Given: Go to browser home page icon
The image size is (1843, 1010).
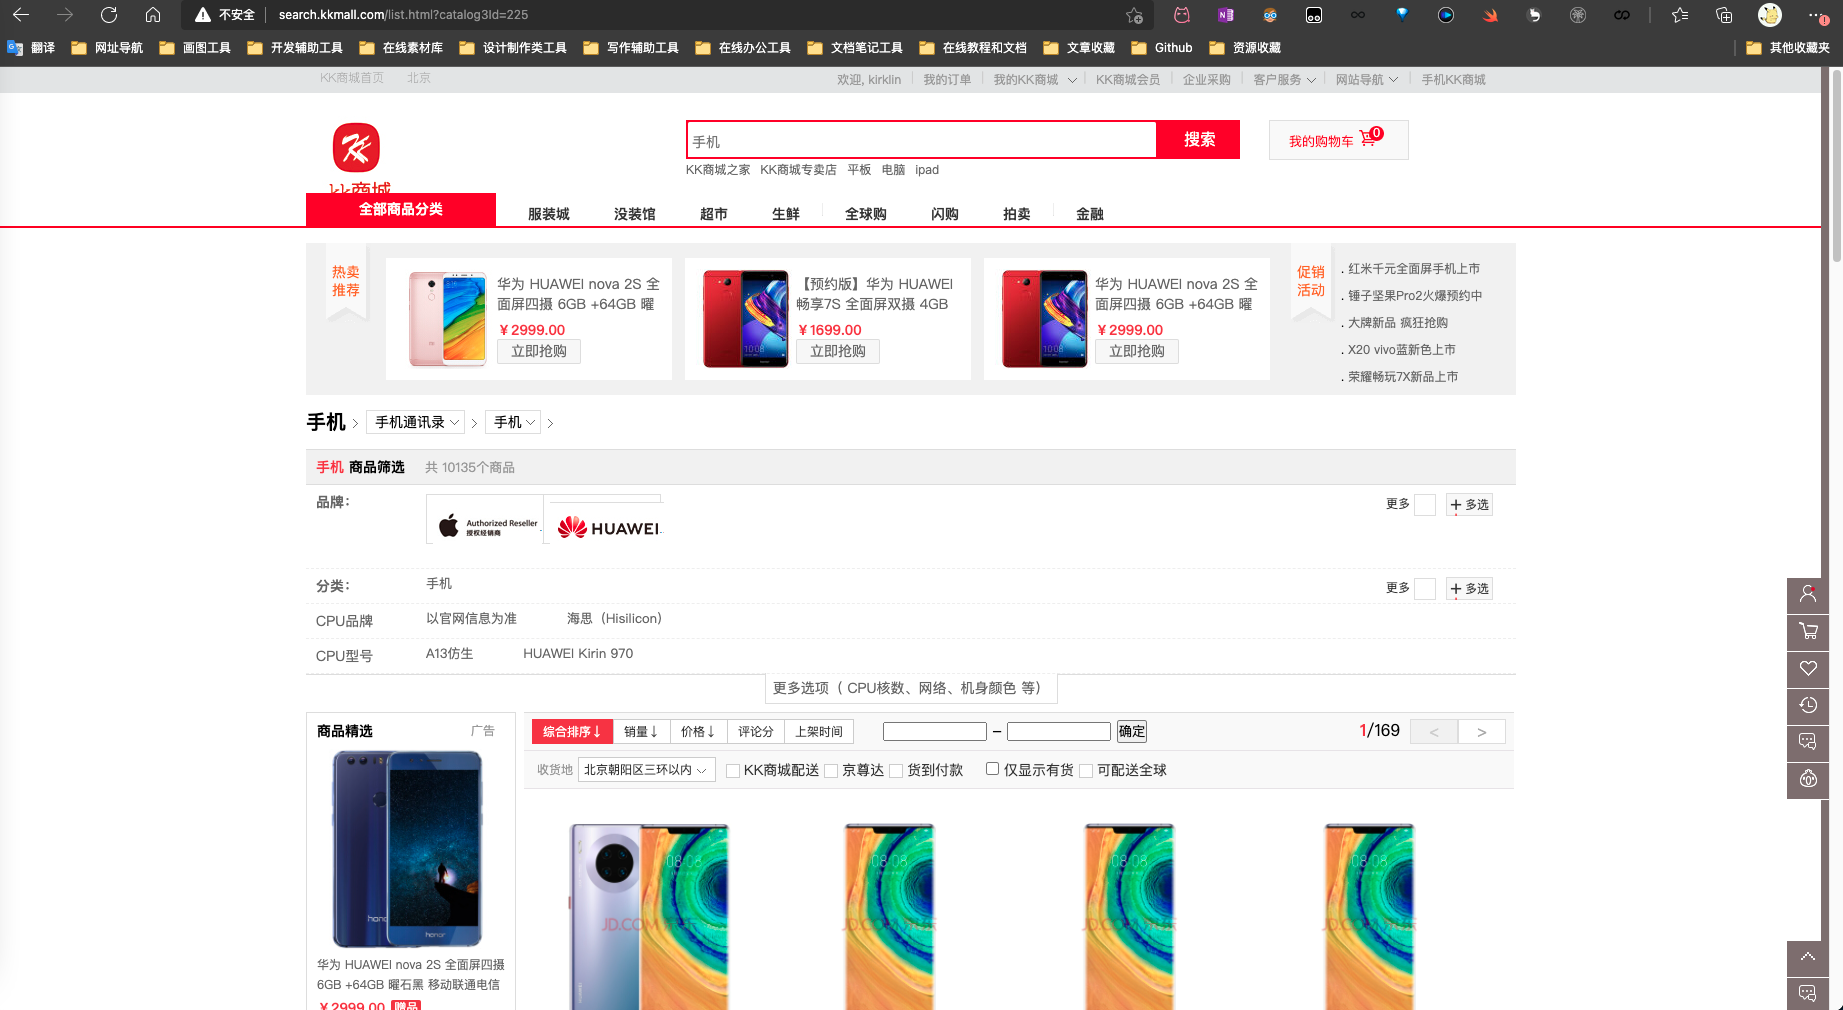Looking at the screenshot, I should tap(153, 15).
